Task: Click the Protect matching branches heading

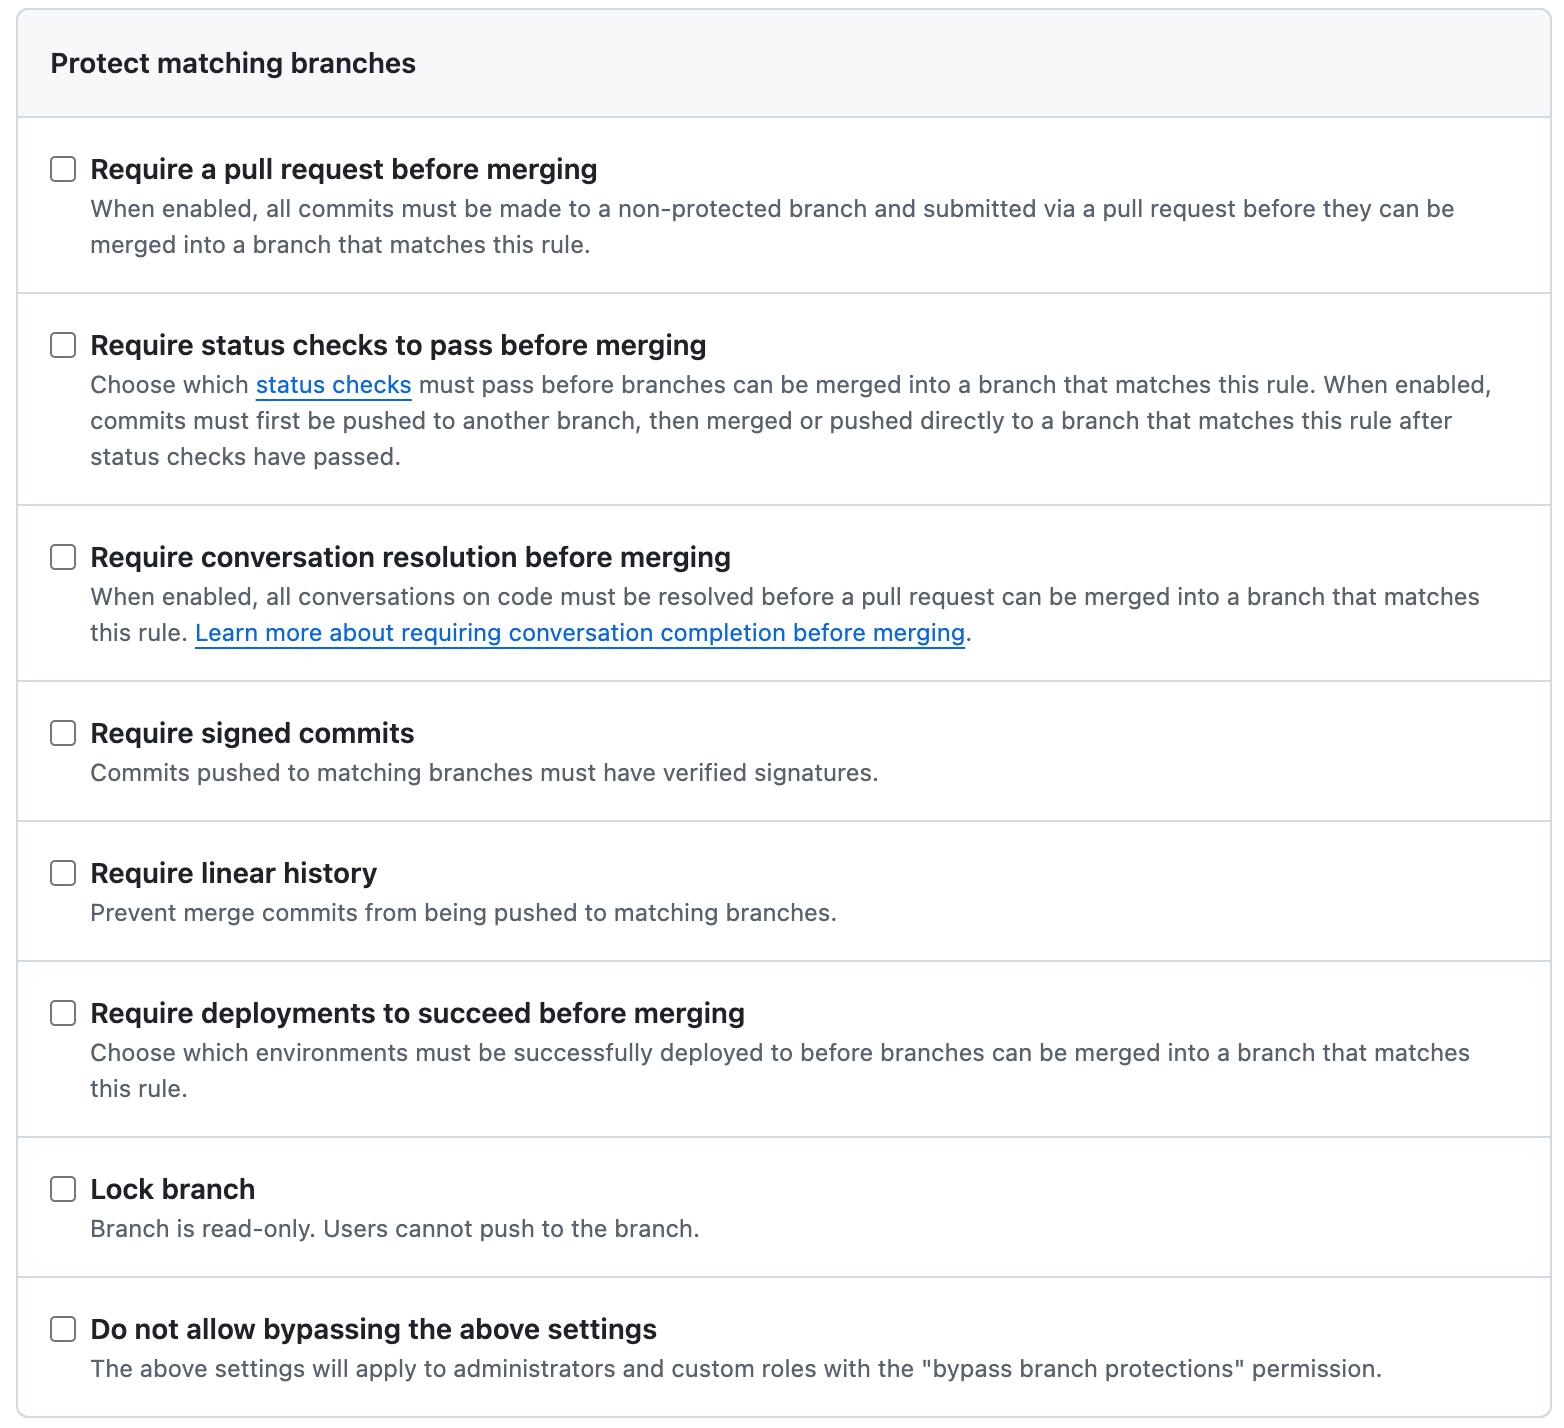Action: [233, 63]
